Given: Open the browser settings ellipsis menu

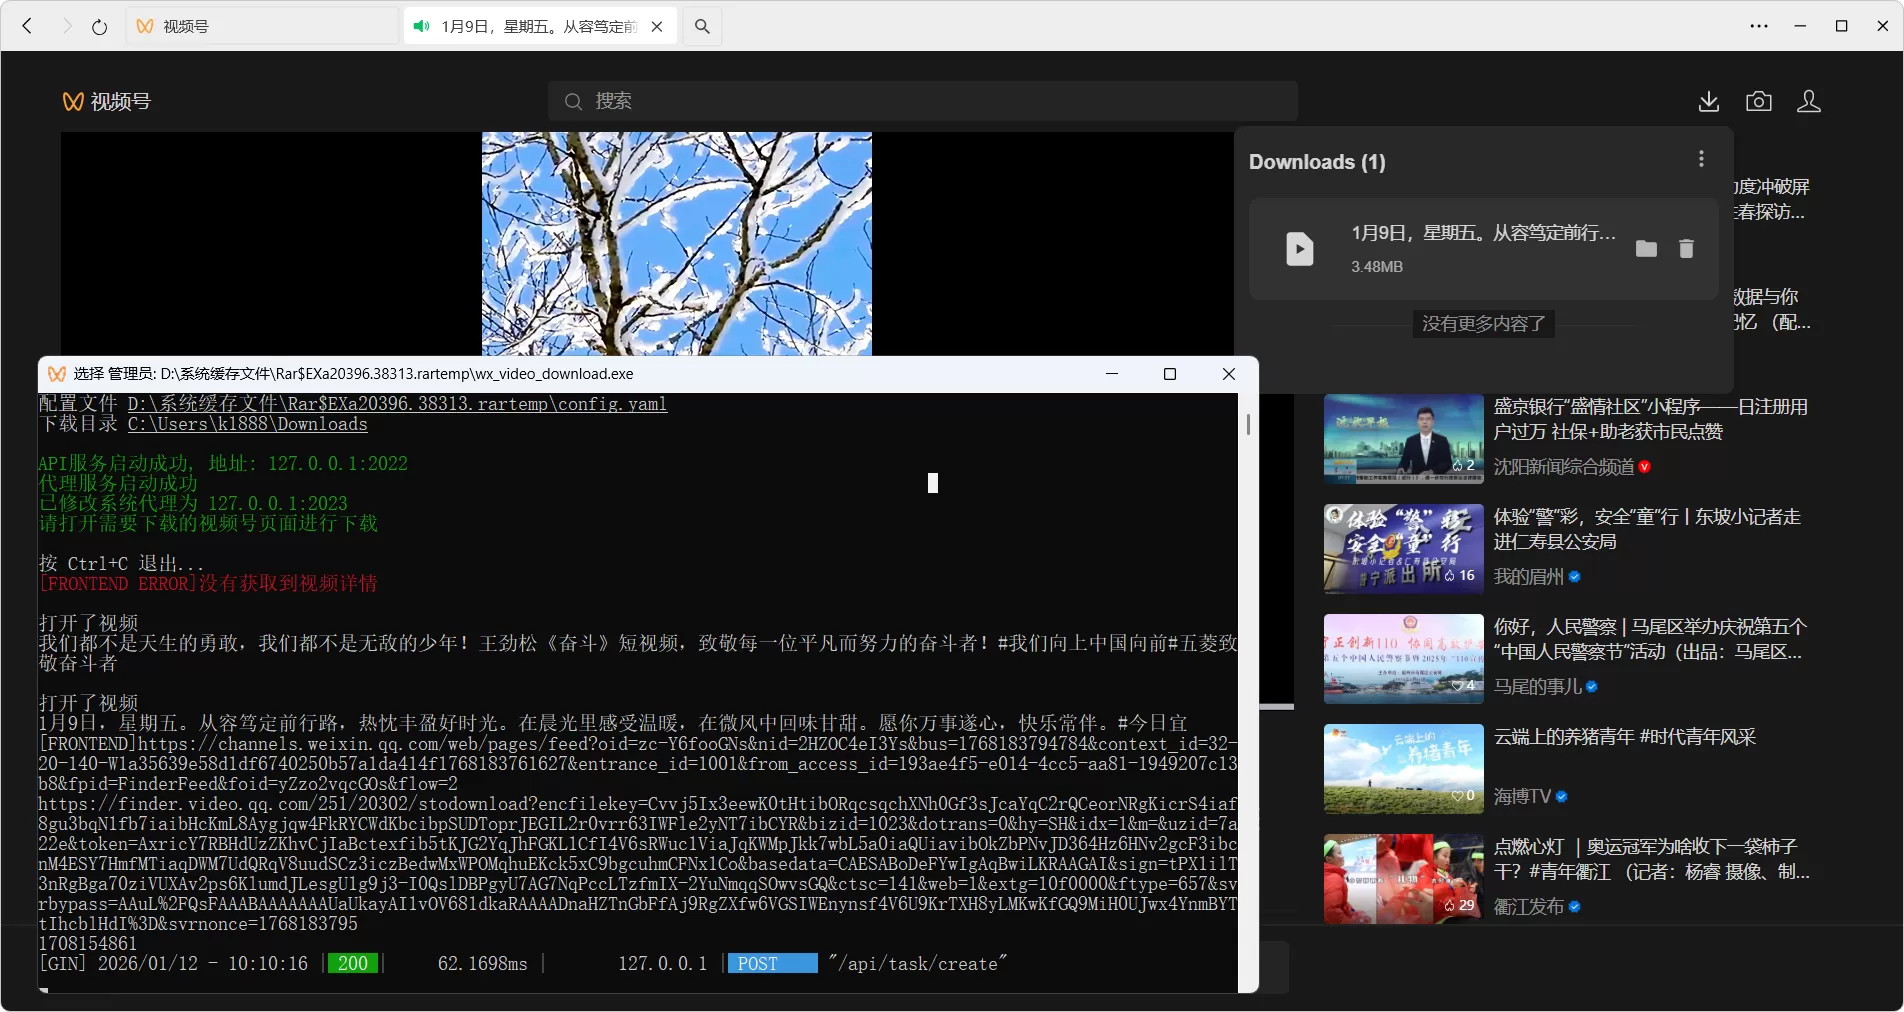Looking at the screenshot, I should pyautogui.click(x=1760, y=26).
